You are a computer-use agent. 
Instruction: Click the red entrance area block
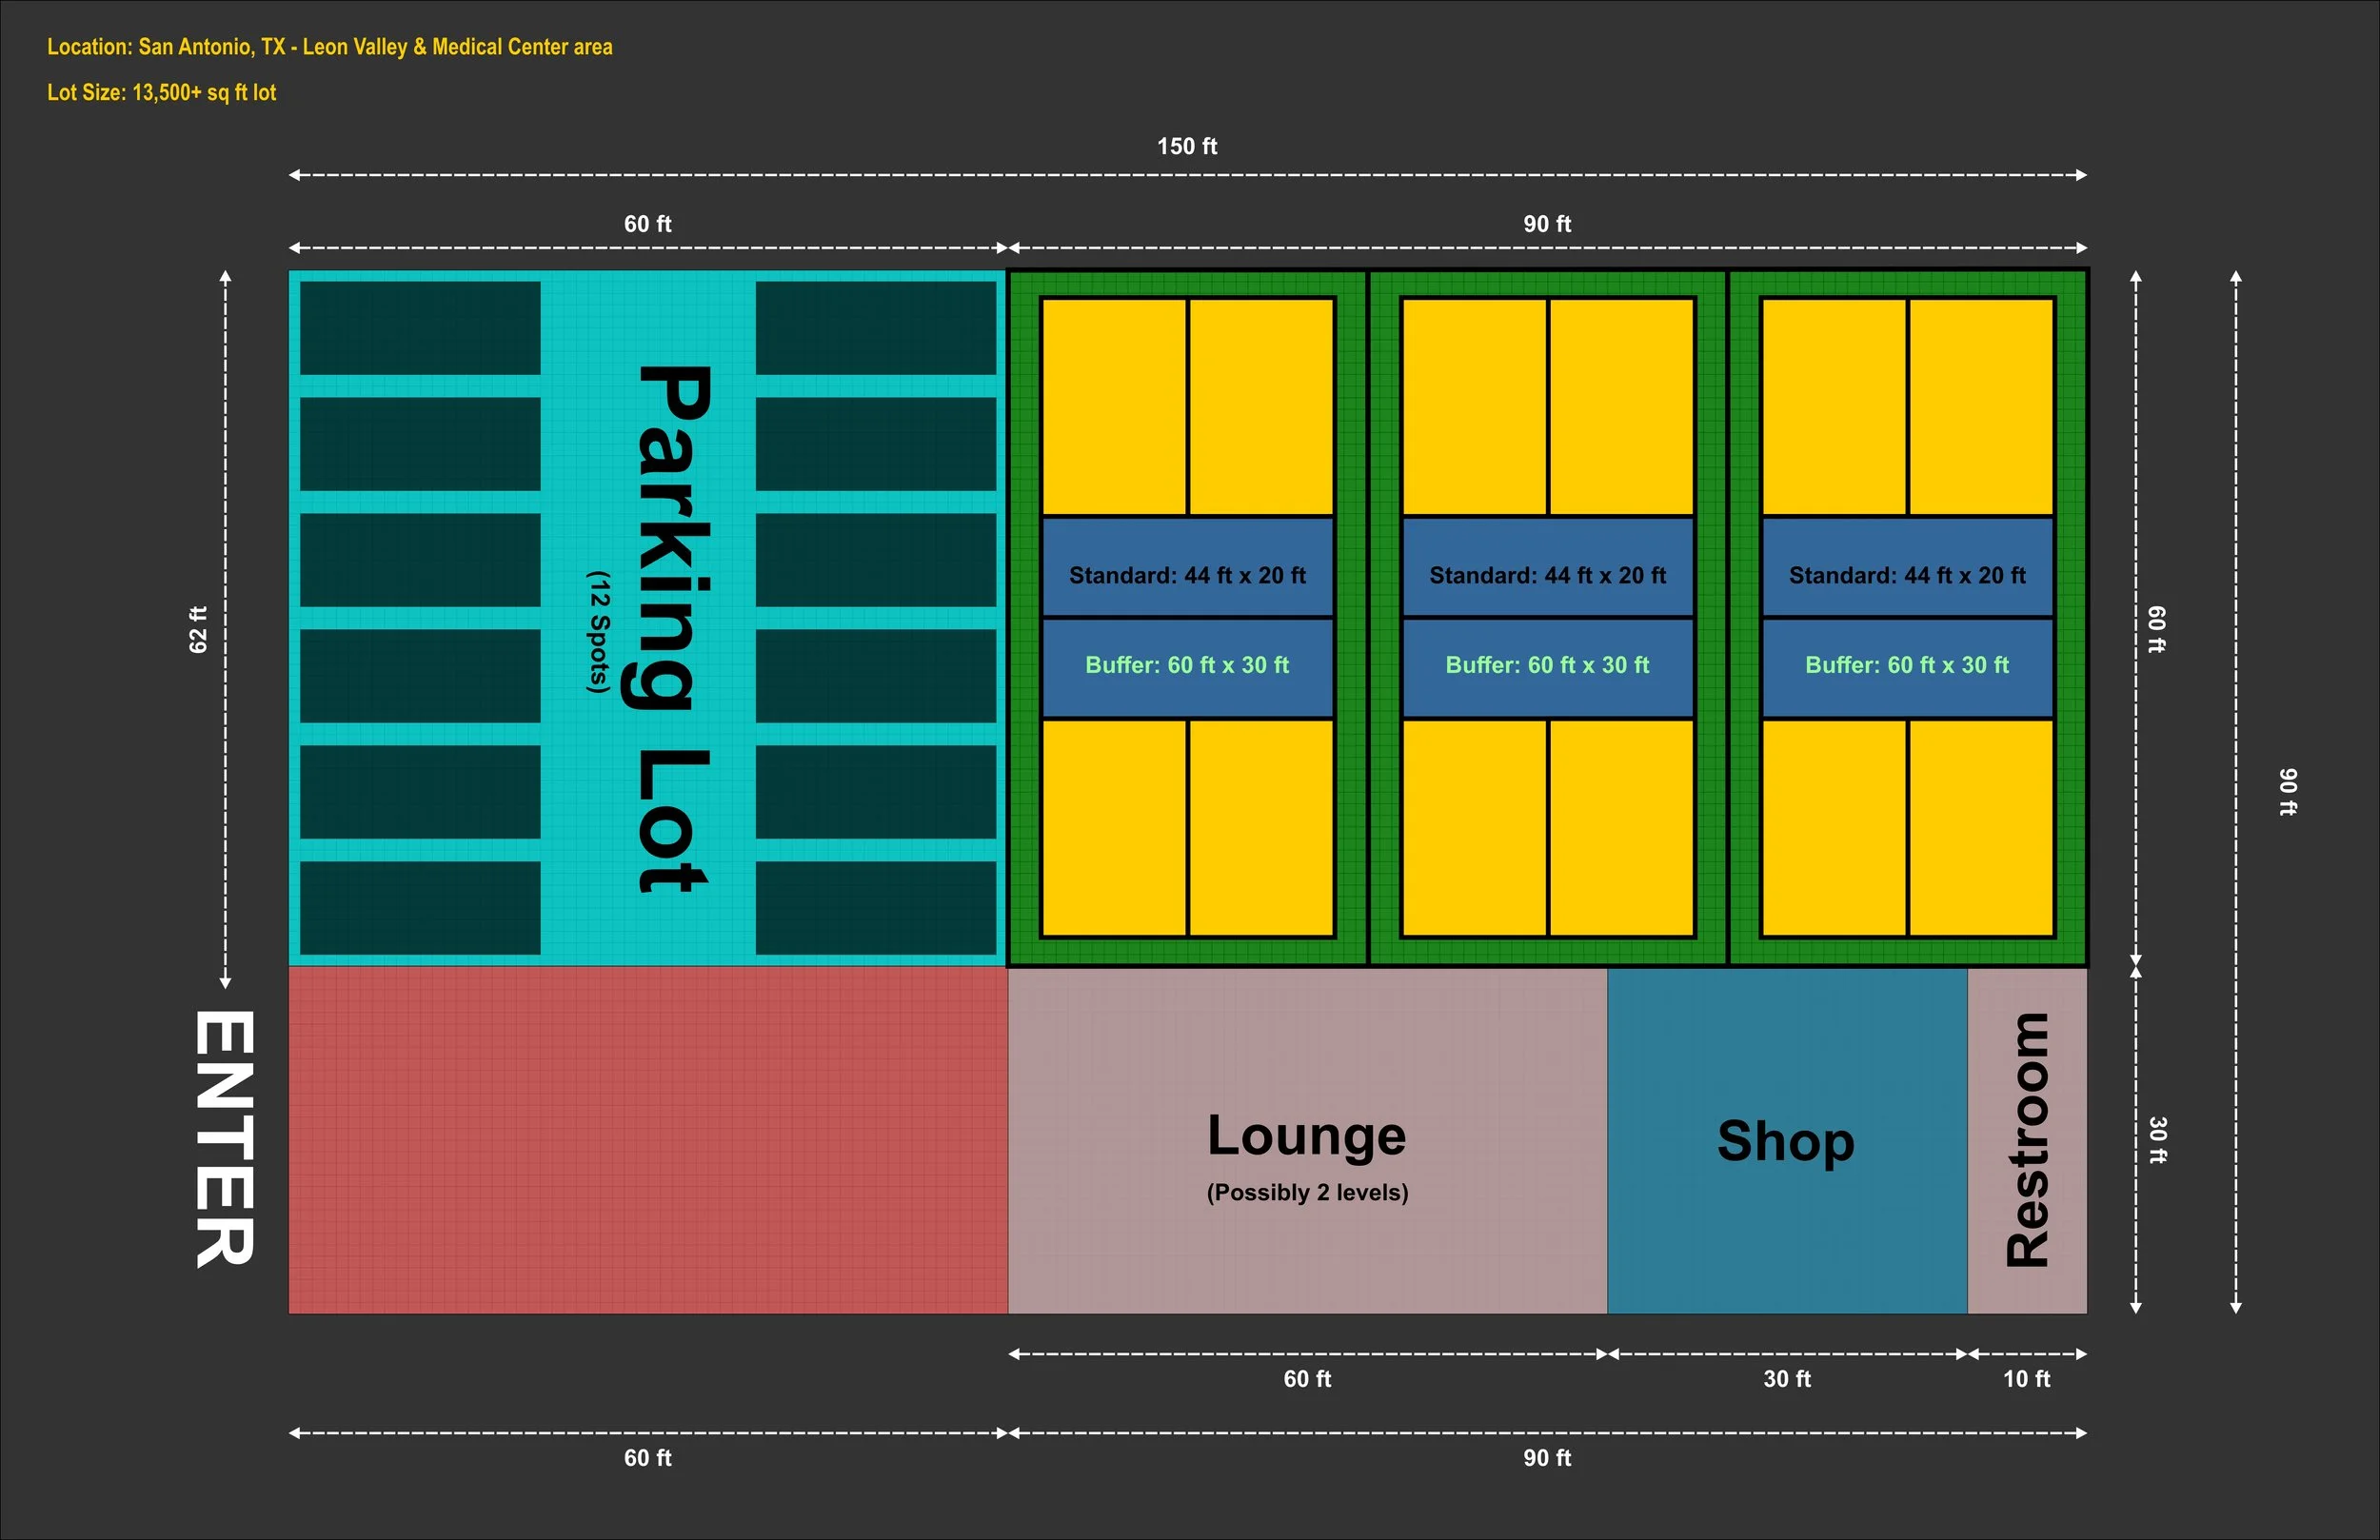coord(648,1140)
